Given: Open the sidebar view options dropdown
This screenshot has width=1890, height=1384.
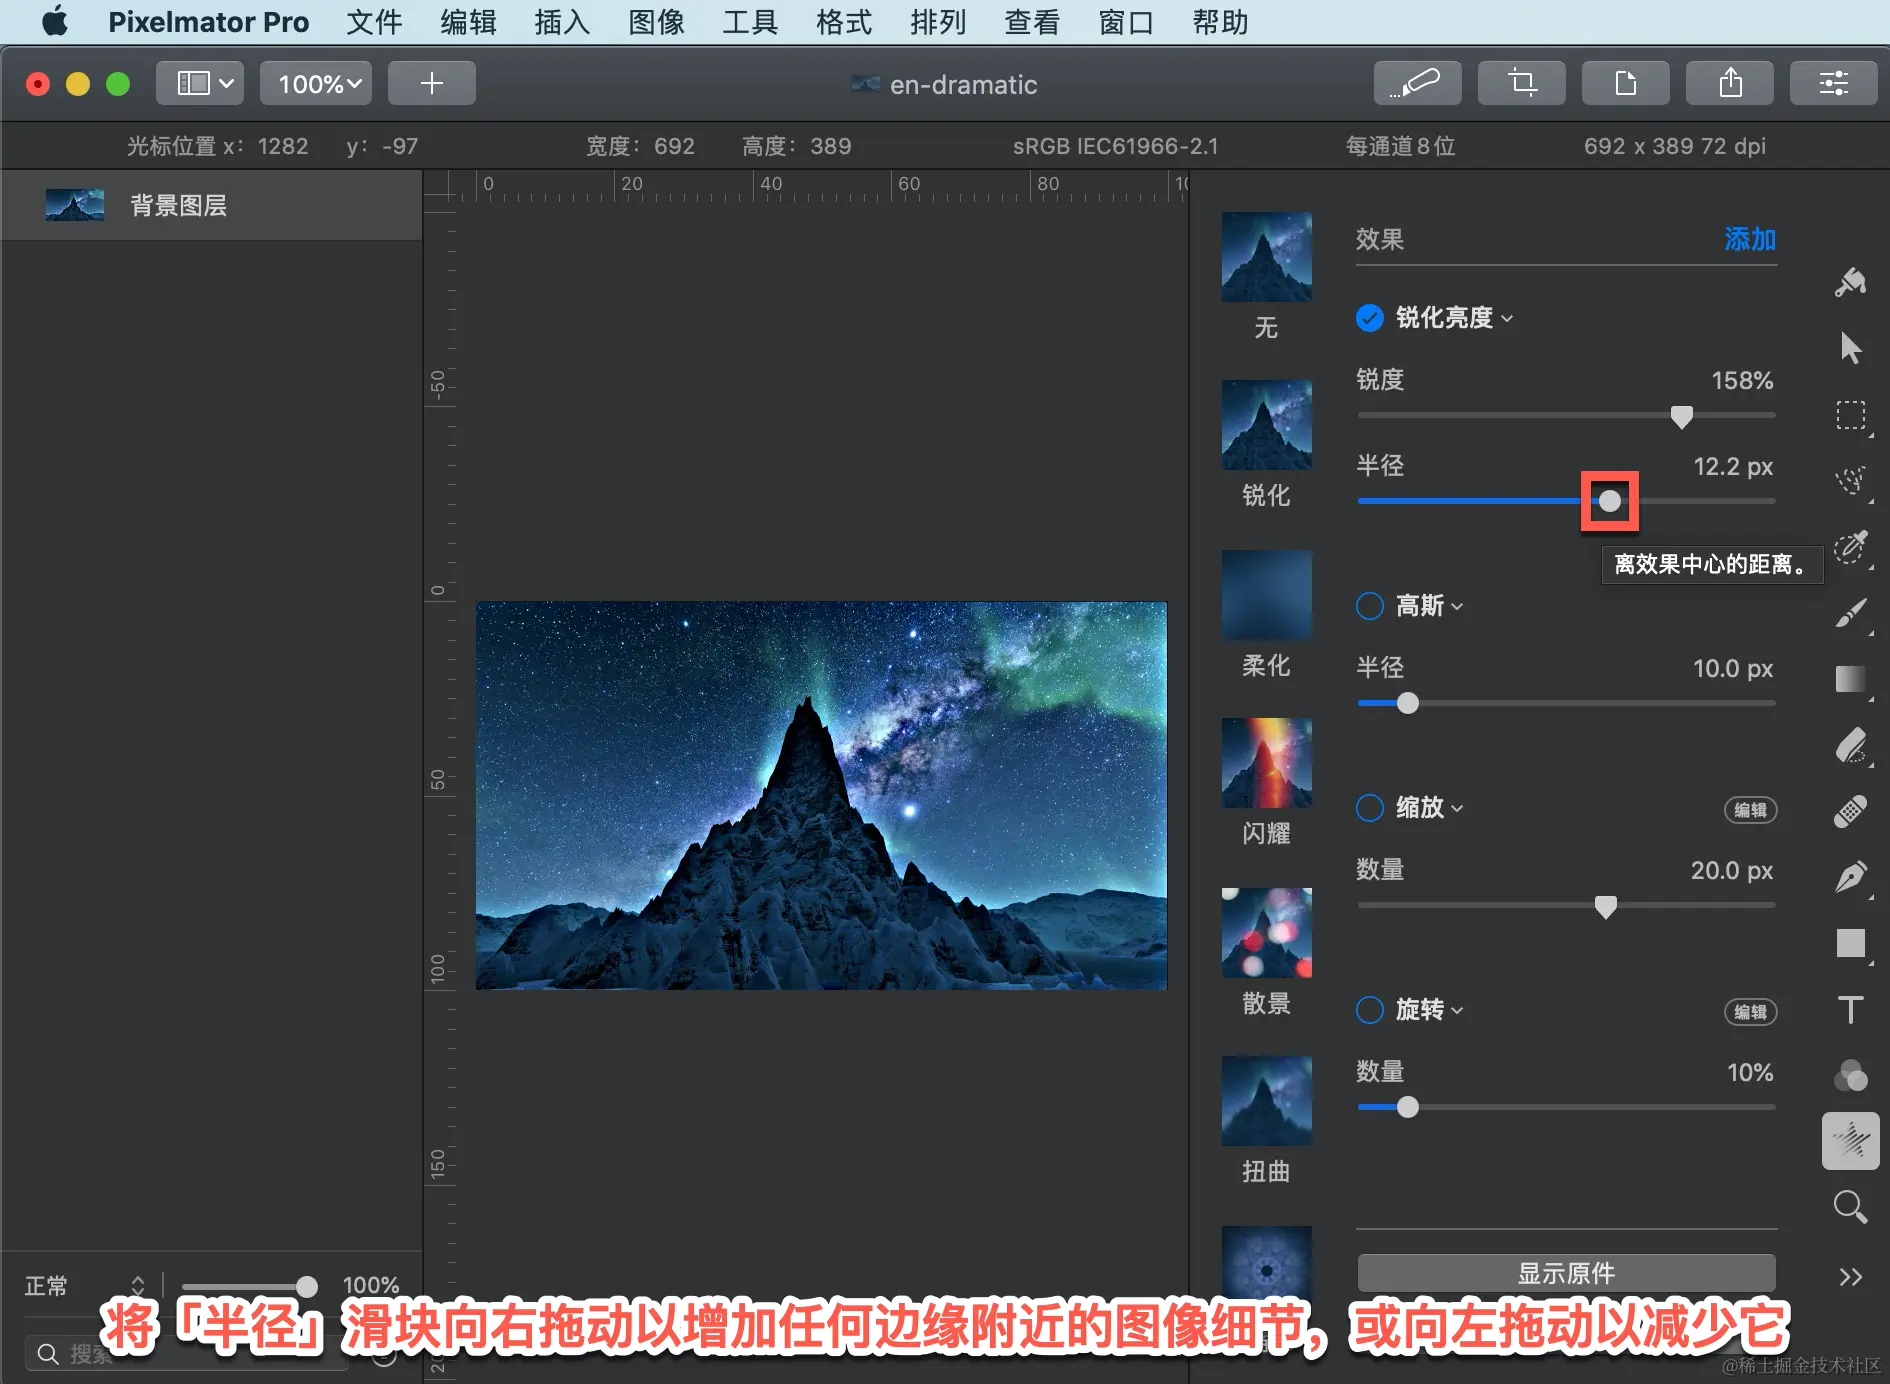Looking at the screenshot, I should (x=200, y=83).
